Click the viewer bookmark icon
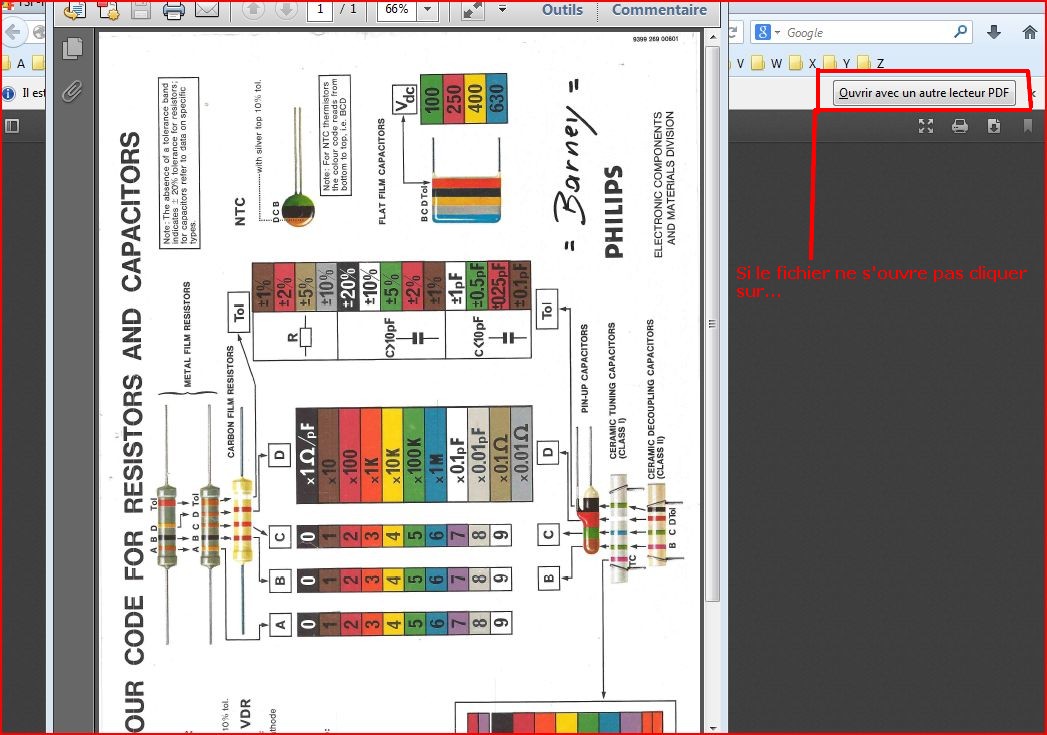The height and width of the screenshot is (735, 1047). (x=1027, y=126)
